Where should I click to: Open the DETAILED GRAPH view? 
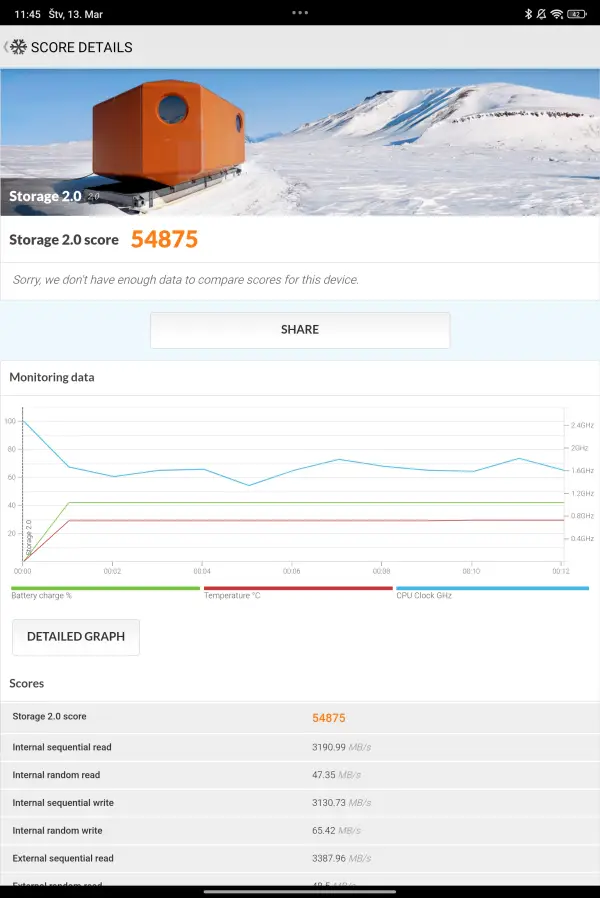click(76, 637)
